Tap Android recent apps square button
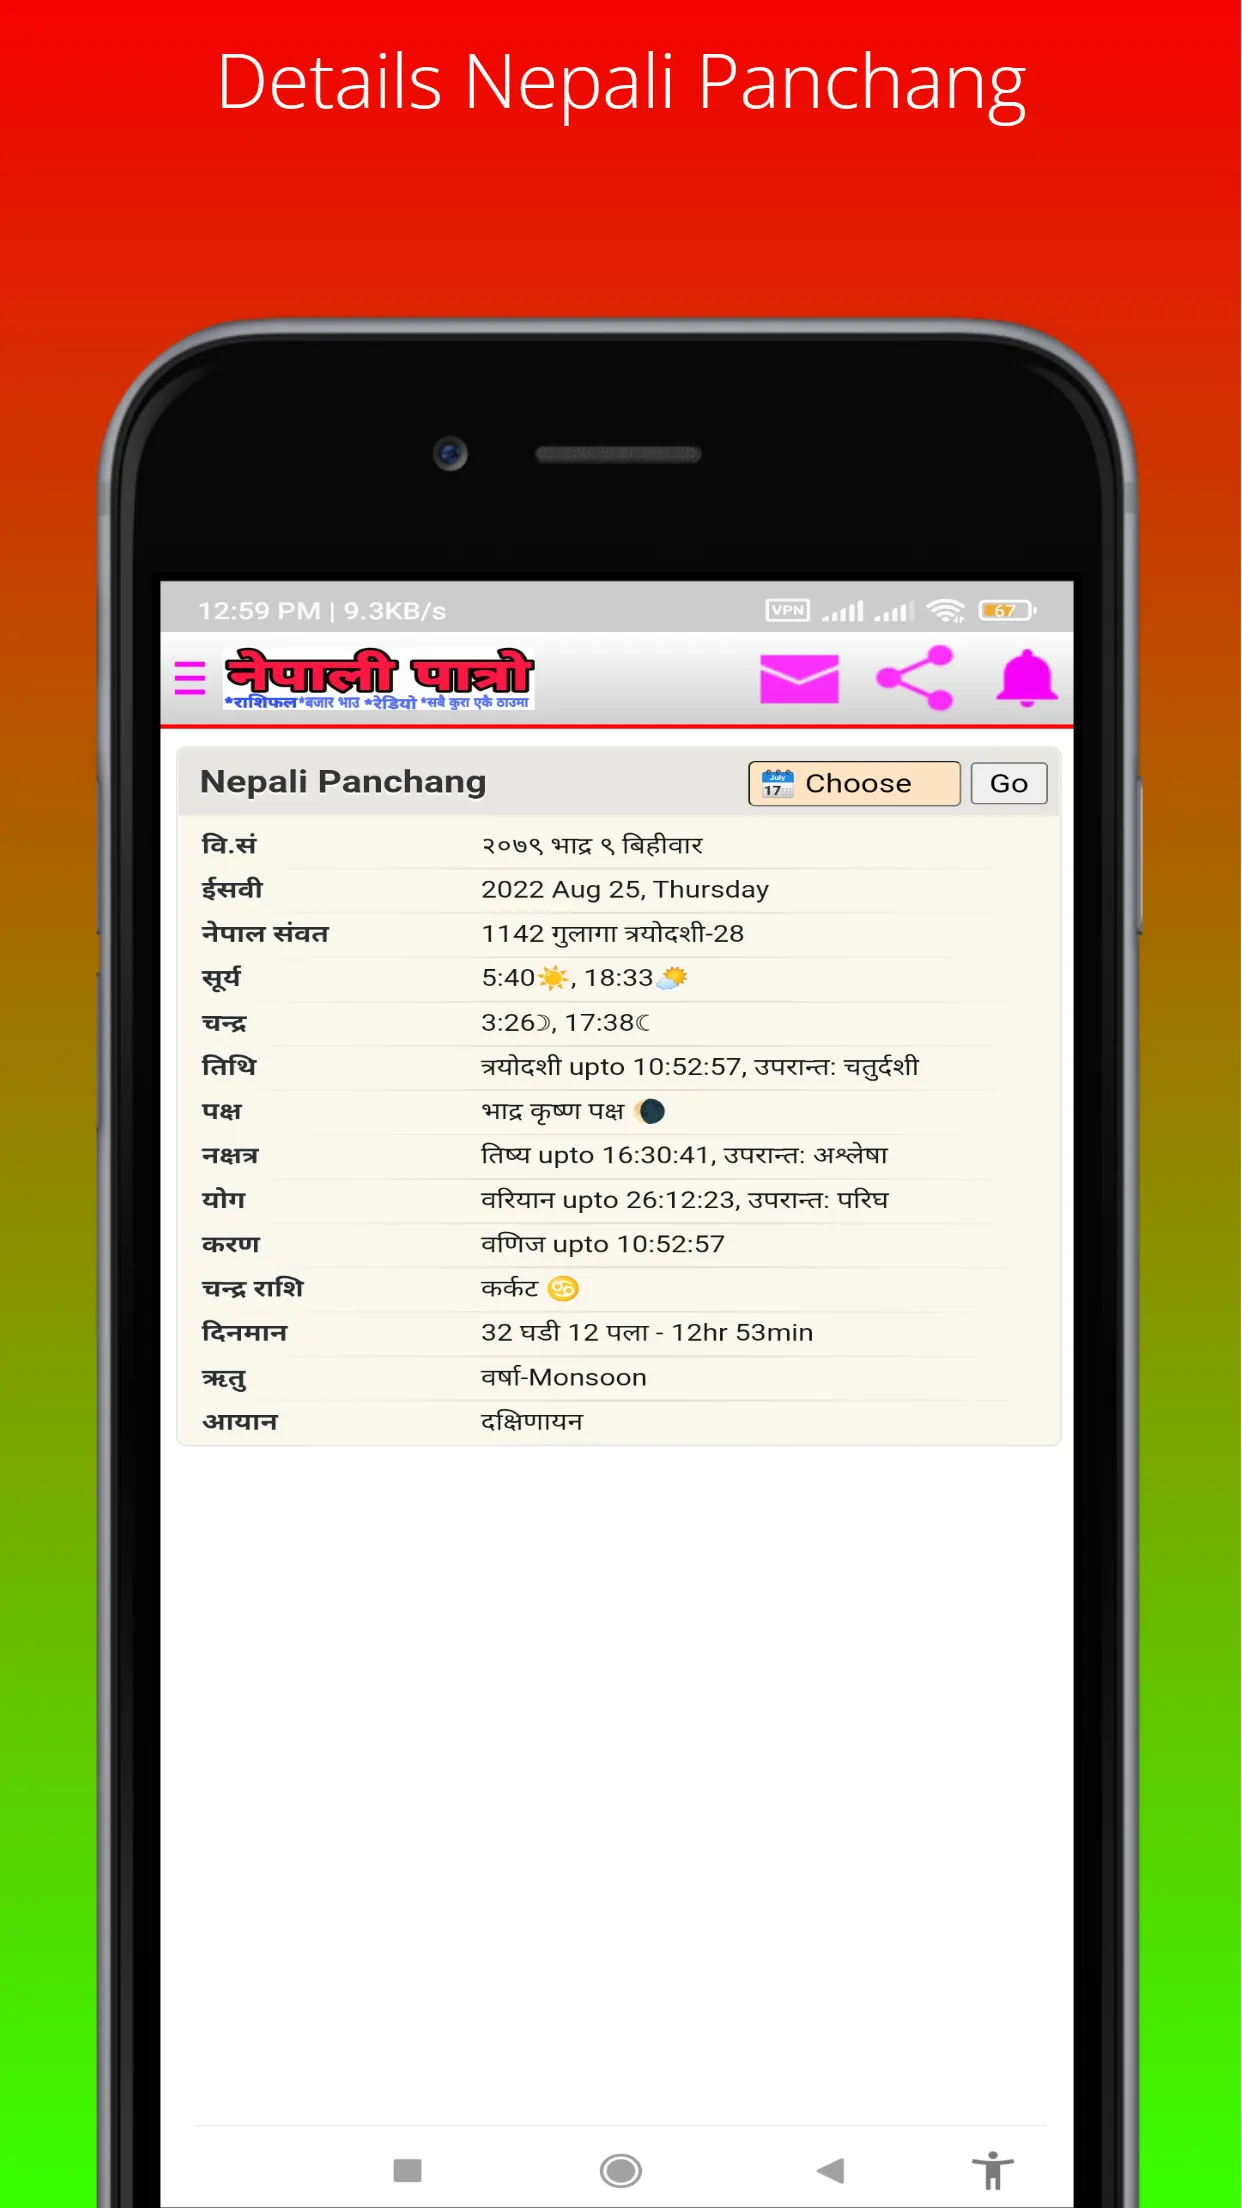This screenshot has width=1242, height=2208. (x=408, y=2170)
